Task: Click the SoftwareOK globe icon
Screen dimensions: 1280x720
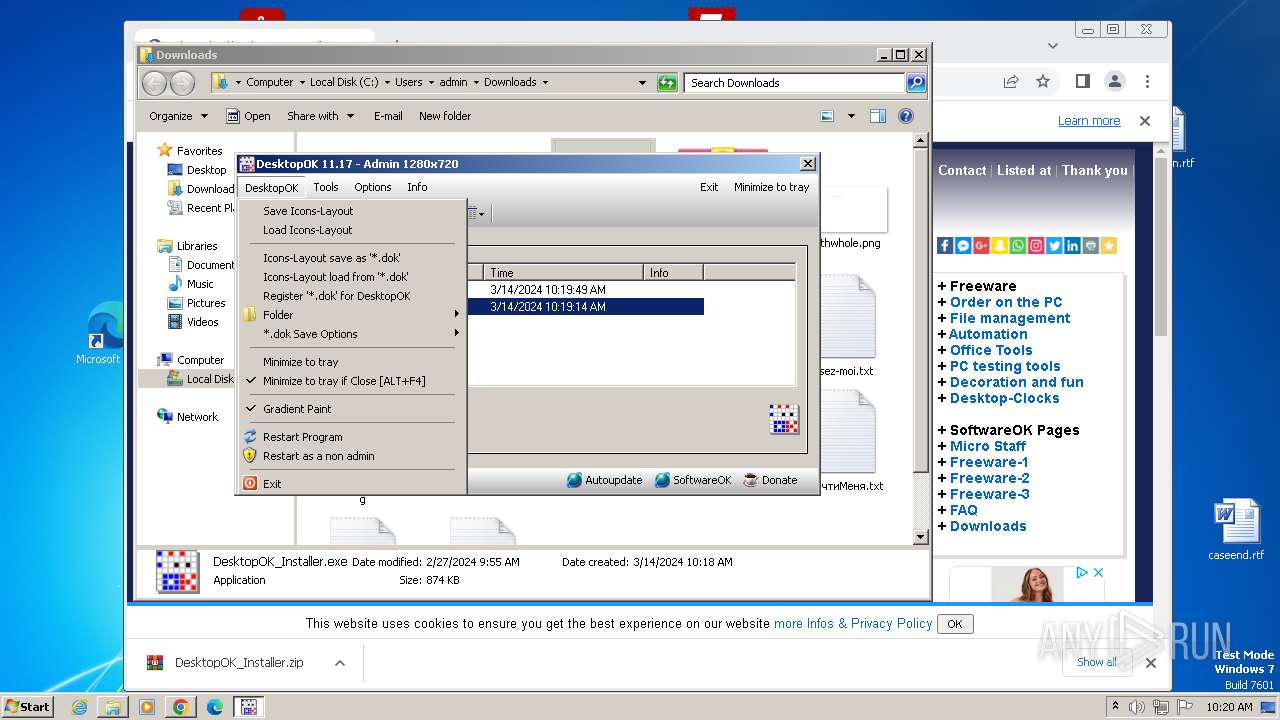Action: tap(662, 480)
